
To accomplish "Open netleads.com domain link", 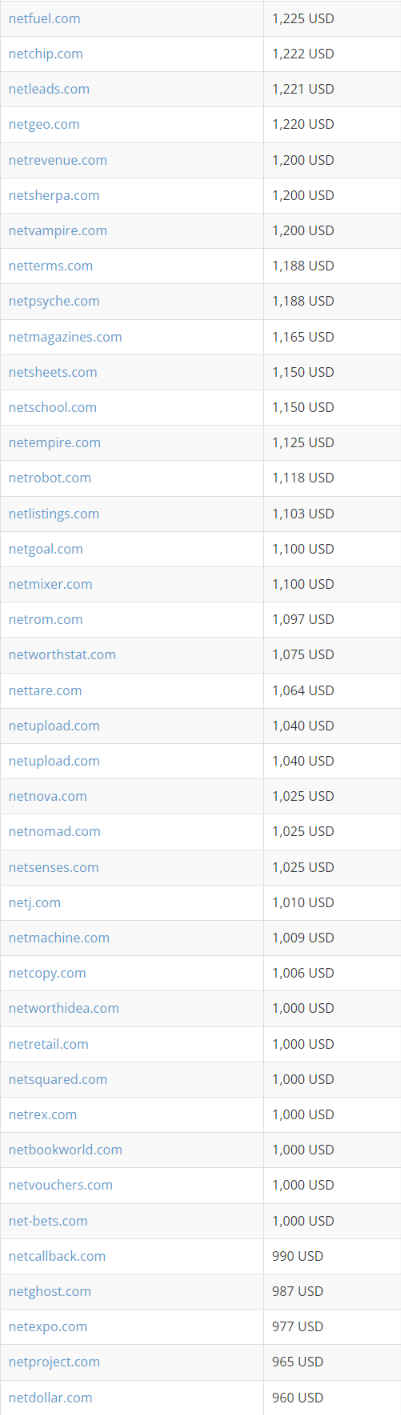I will (49, 89).
